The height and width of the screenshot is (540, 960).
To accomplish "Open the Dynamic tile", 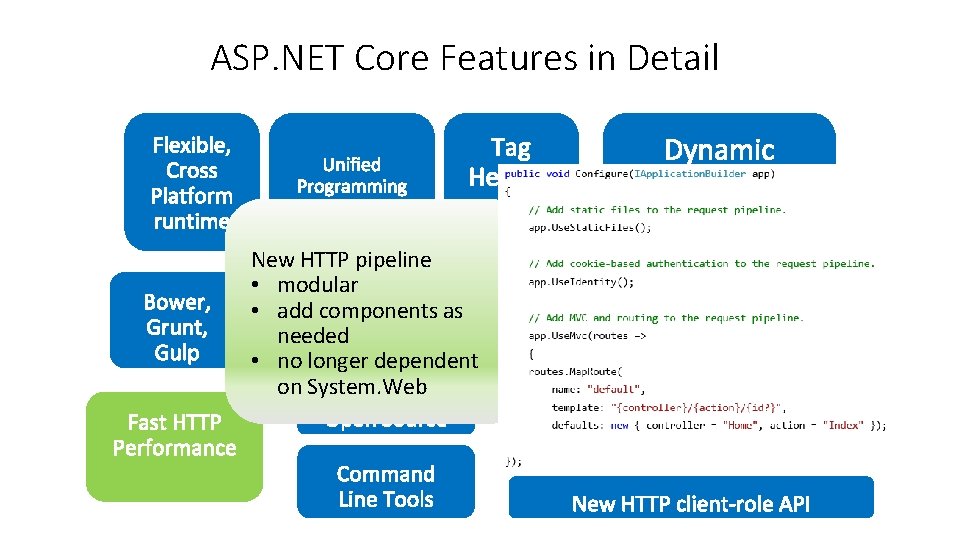I will [x=719, y=139].
